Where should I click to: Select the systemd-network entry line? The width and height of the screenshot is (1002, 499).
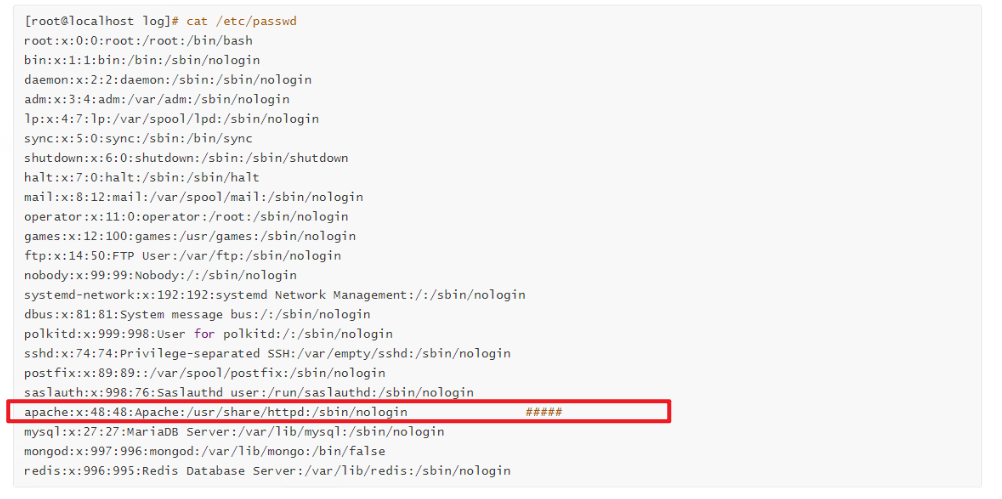(275, 295)
